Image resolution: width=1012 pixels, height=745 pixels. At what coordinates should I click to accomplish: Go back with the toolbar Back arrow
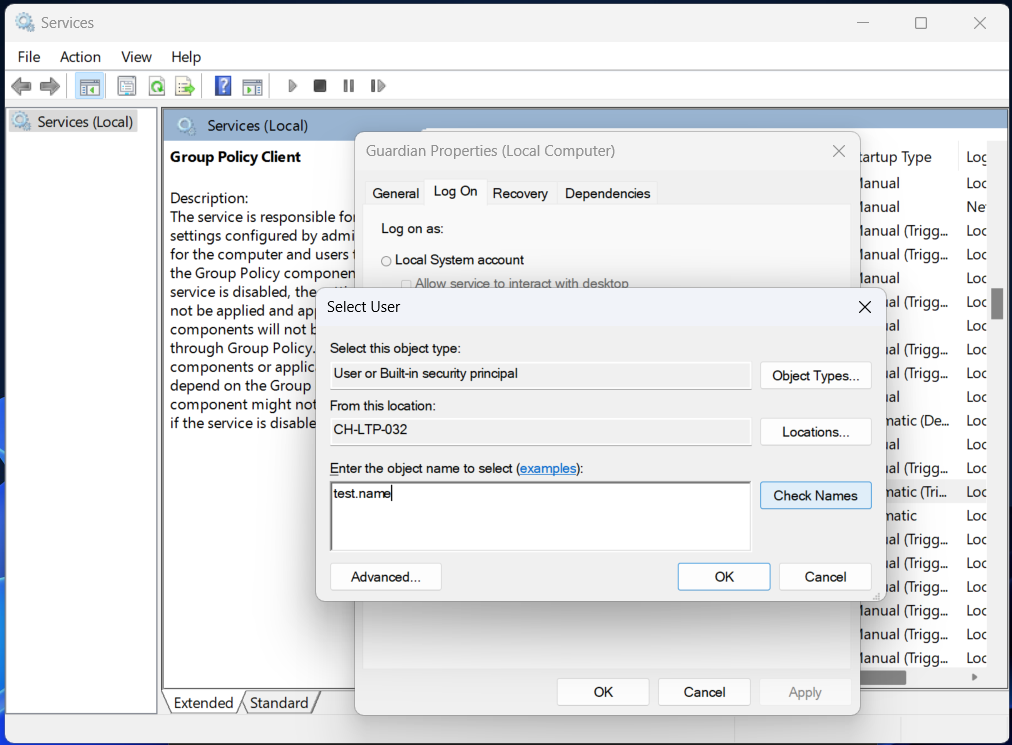tap(21, 86)
